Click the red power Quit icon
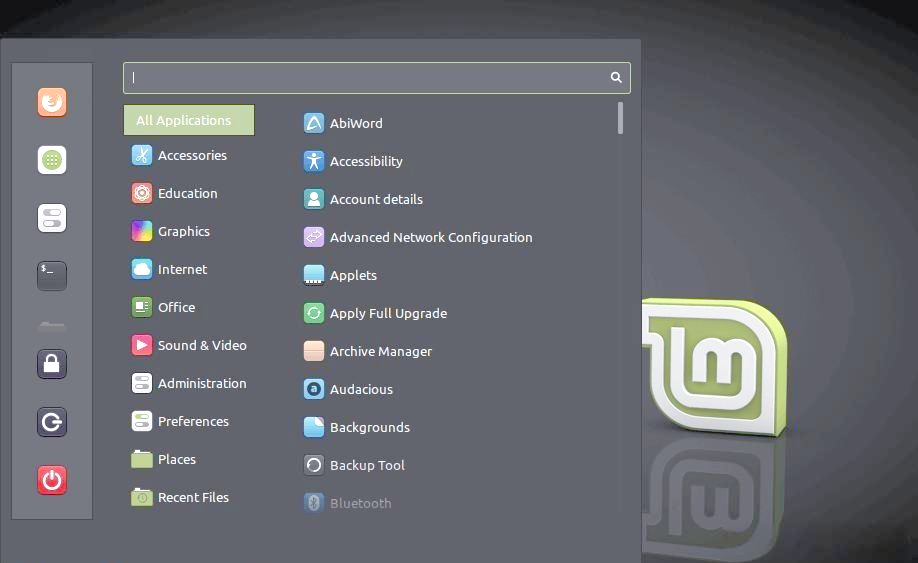Image resolution: width=918 pixels, height=563 pixels. tap(52, 480)
